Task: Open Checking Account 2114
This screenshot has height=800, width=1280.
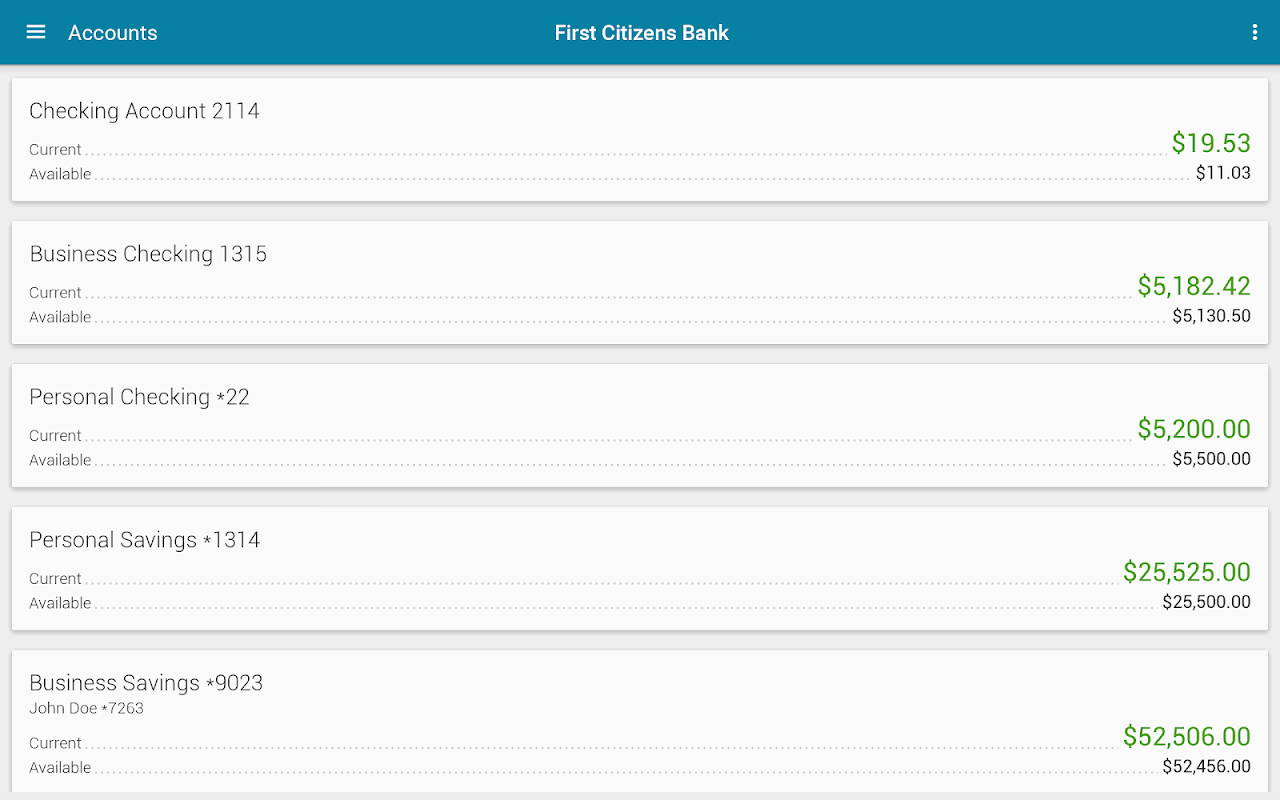Action: (x=144, y=111)
